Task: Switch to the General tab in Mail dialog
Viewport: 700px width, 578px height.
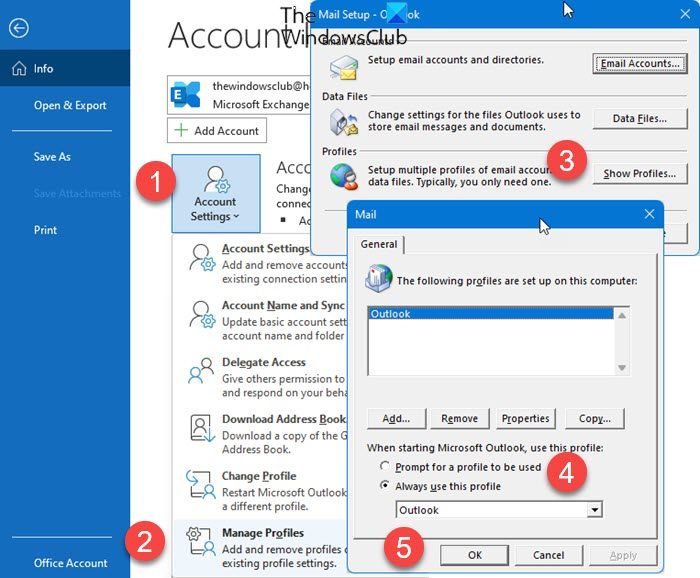Action: (379, 244)
